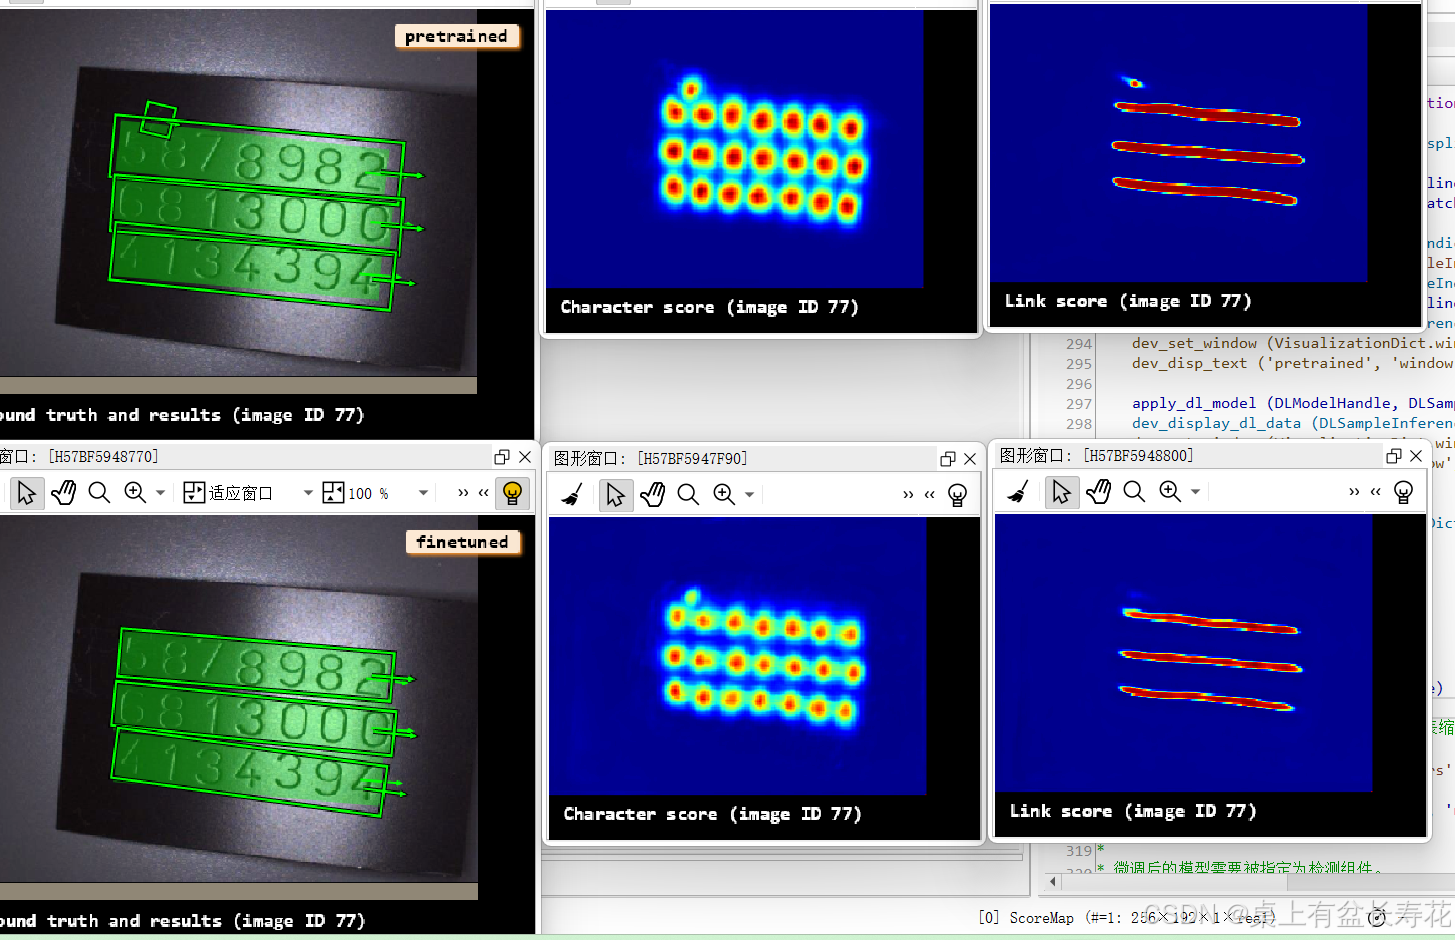Select the pointer tool in right Link score window
The height and width of the screenshot is (940, 1455).
[x=1062, y=491]
